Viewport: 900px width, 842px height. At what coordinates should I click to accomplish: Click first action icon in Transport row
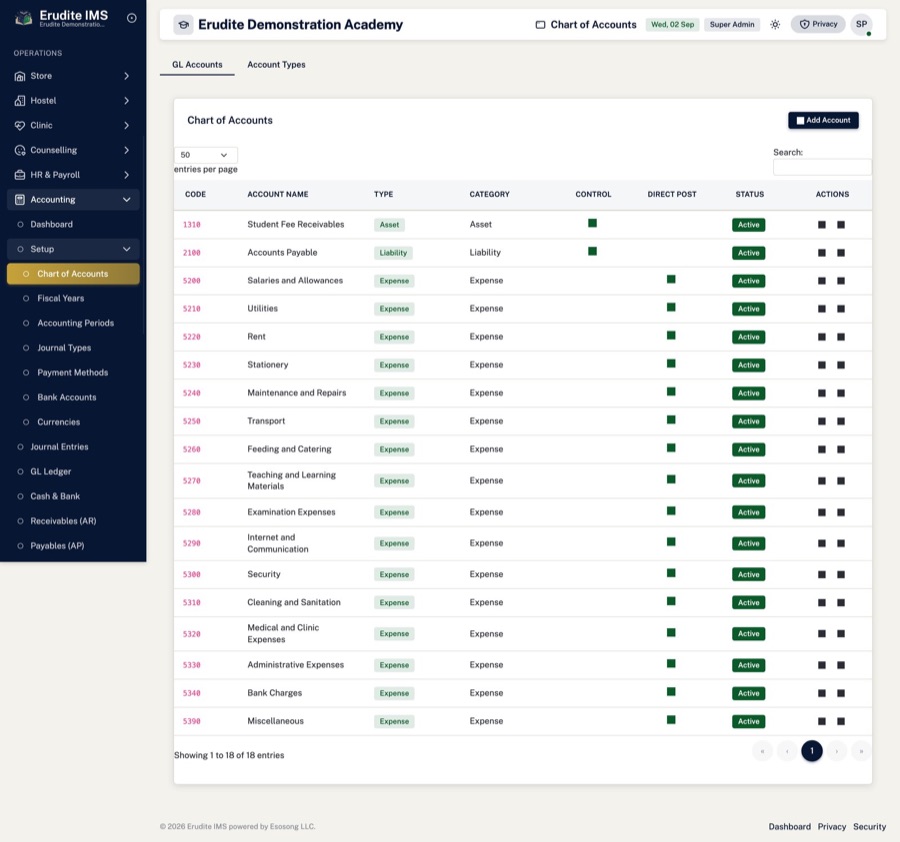click(821, 422)
